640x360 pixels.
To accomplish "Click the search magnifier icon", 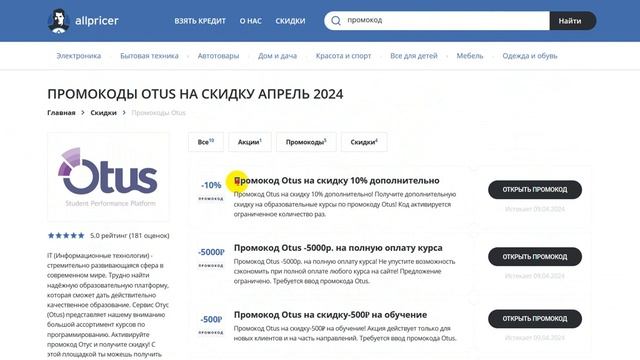I will point(336,20).
